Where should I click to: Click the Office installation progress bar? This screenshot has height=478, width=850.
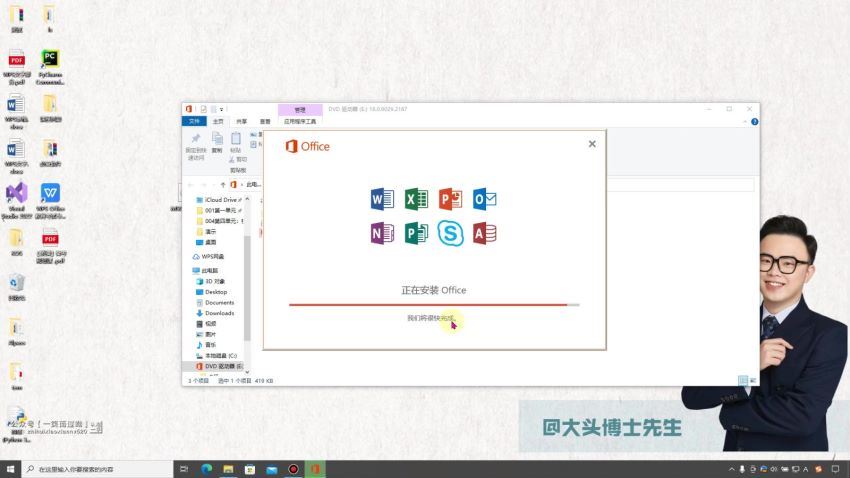pyautogui.click(x=434, y=305)
